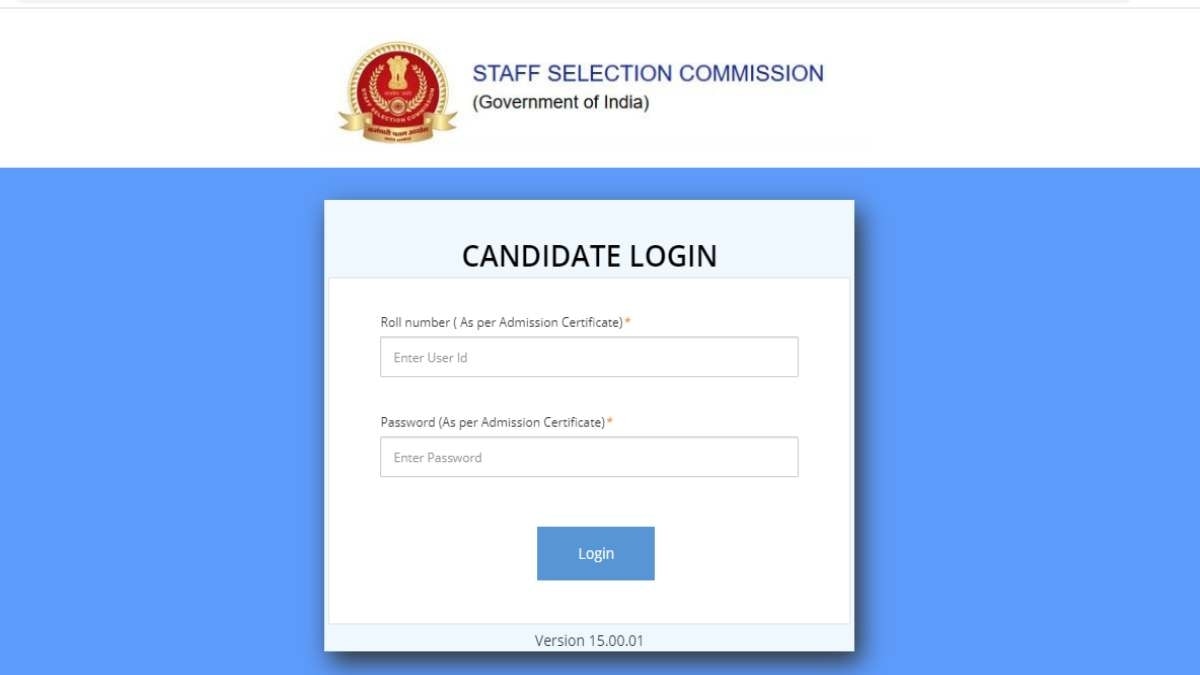Click the Roll number field label
1200x675 pixels.
coord(501,322)
